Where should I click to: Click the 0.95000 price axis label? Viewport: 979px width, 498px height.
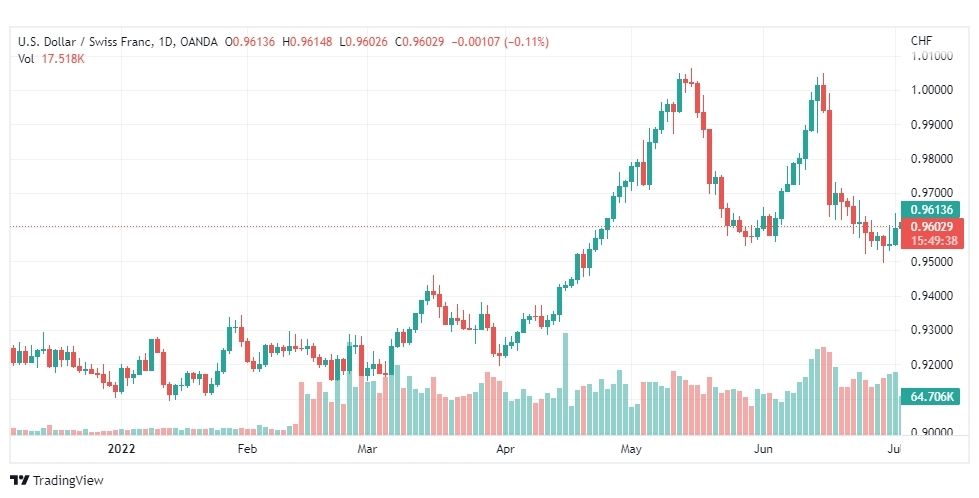click(x=932, y=261)
